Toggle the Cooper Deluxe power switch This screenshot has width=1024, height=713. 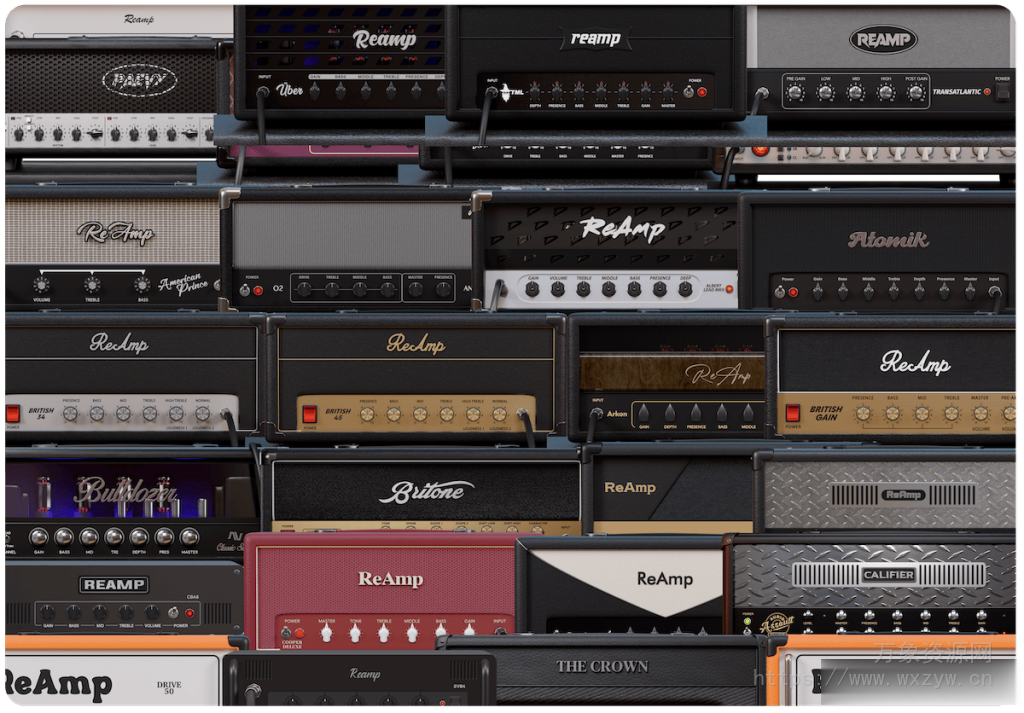coord(284,631)
